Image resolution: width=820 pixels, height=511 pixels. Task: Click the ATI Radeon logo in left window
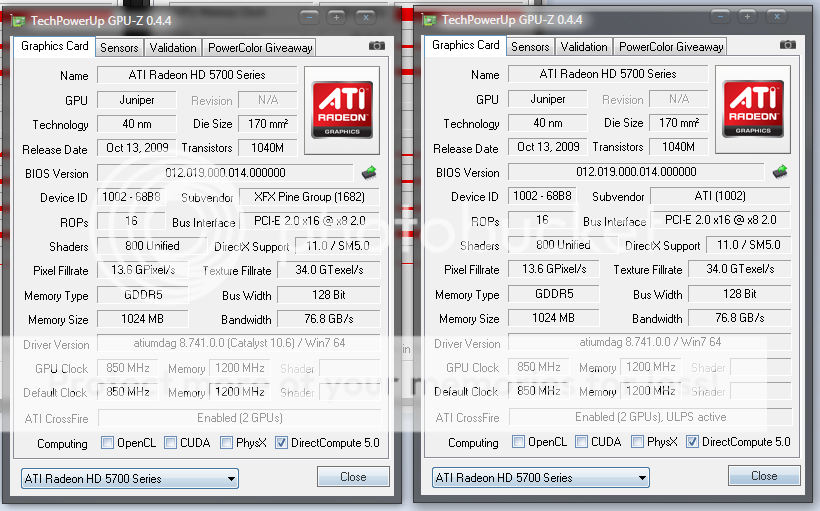pos(342,110)
